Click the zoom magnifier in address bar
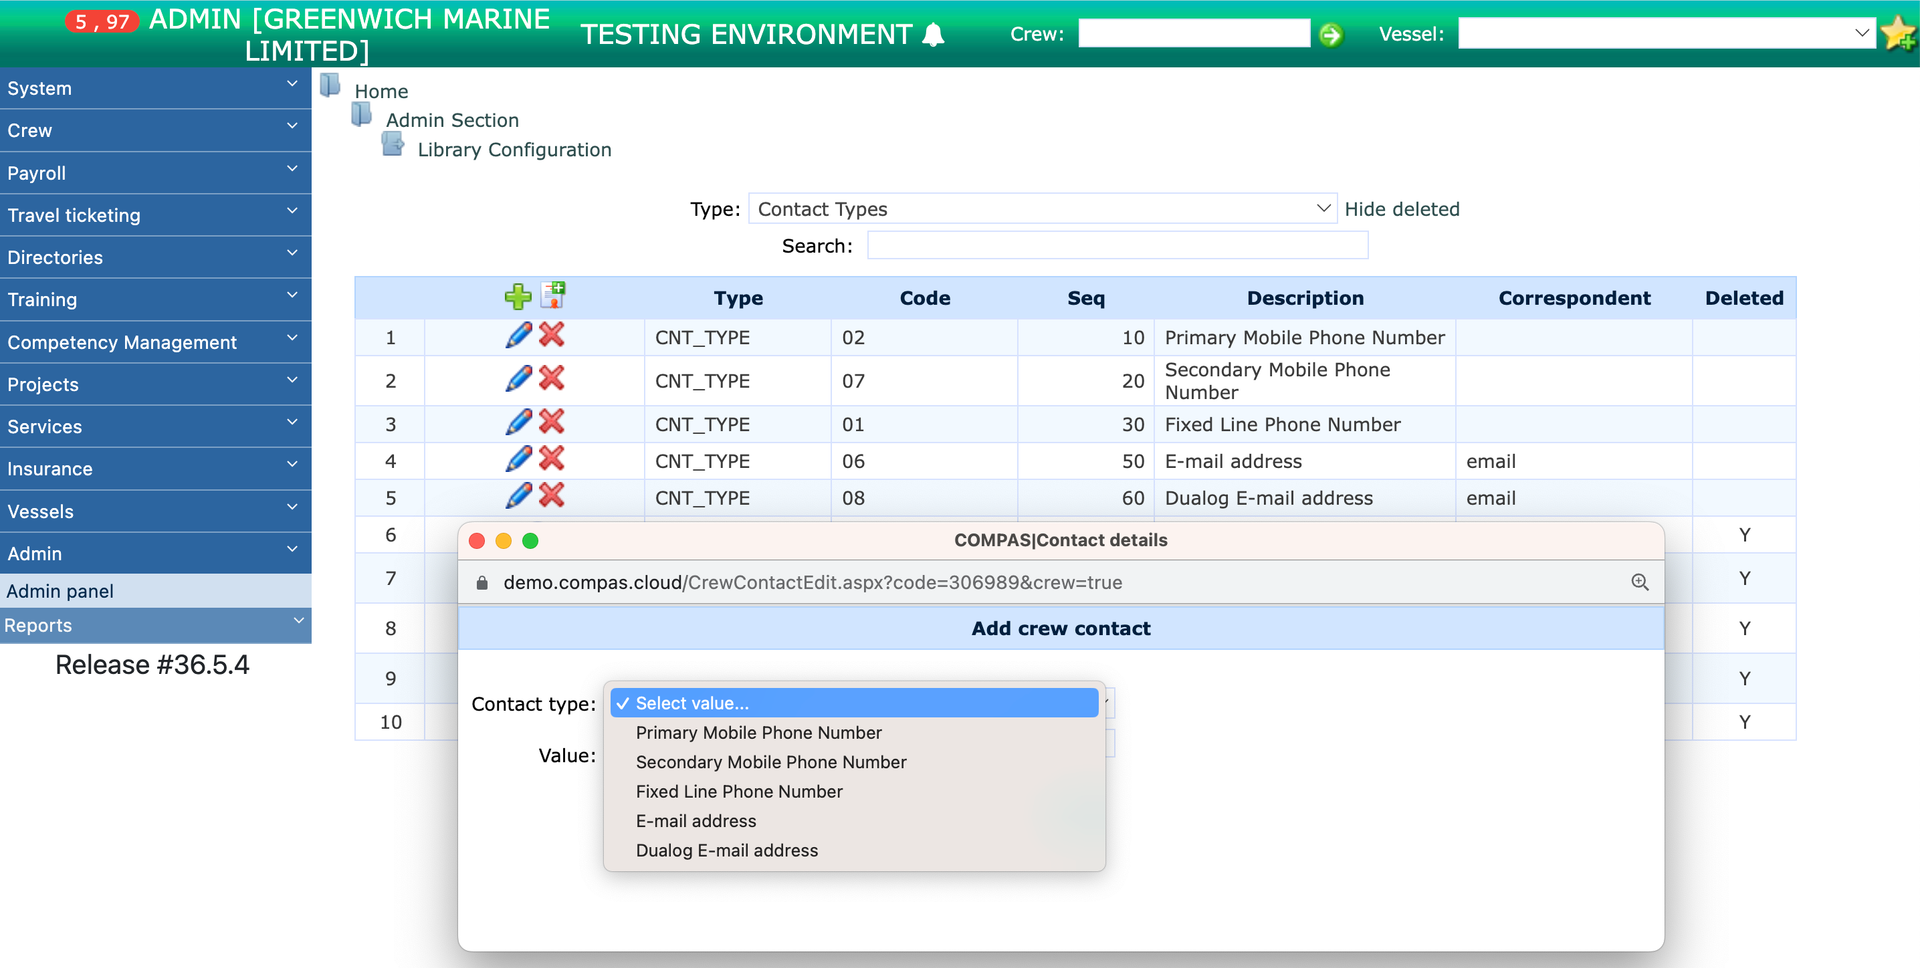This screenshot has height=968, width=1920. (1640, 583)
